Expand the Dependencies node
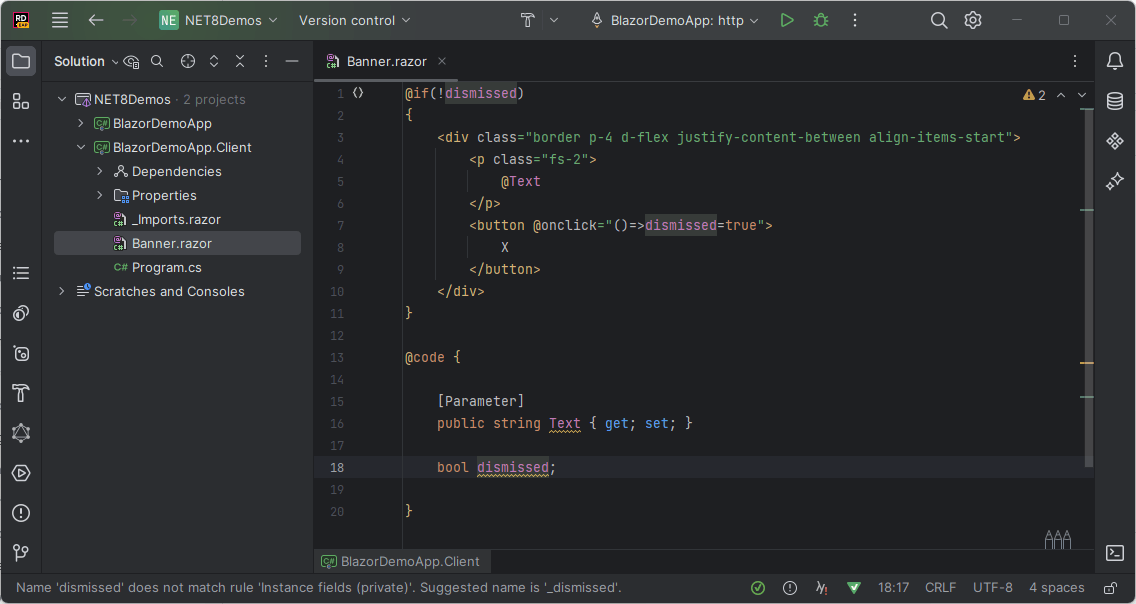This screenshot has height=604, width=1136. 100,171
